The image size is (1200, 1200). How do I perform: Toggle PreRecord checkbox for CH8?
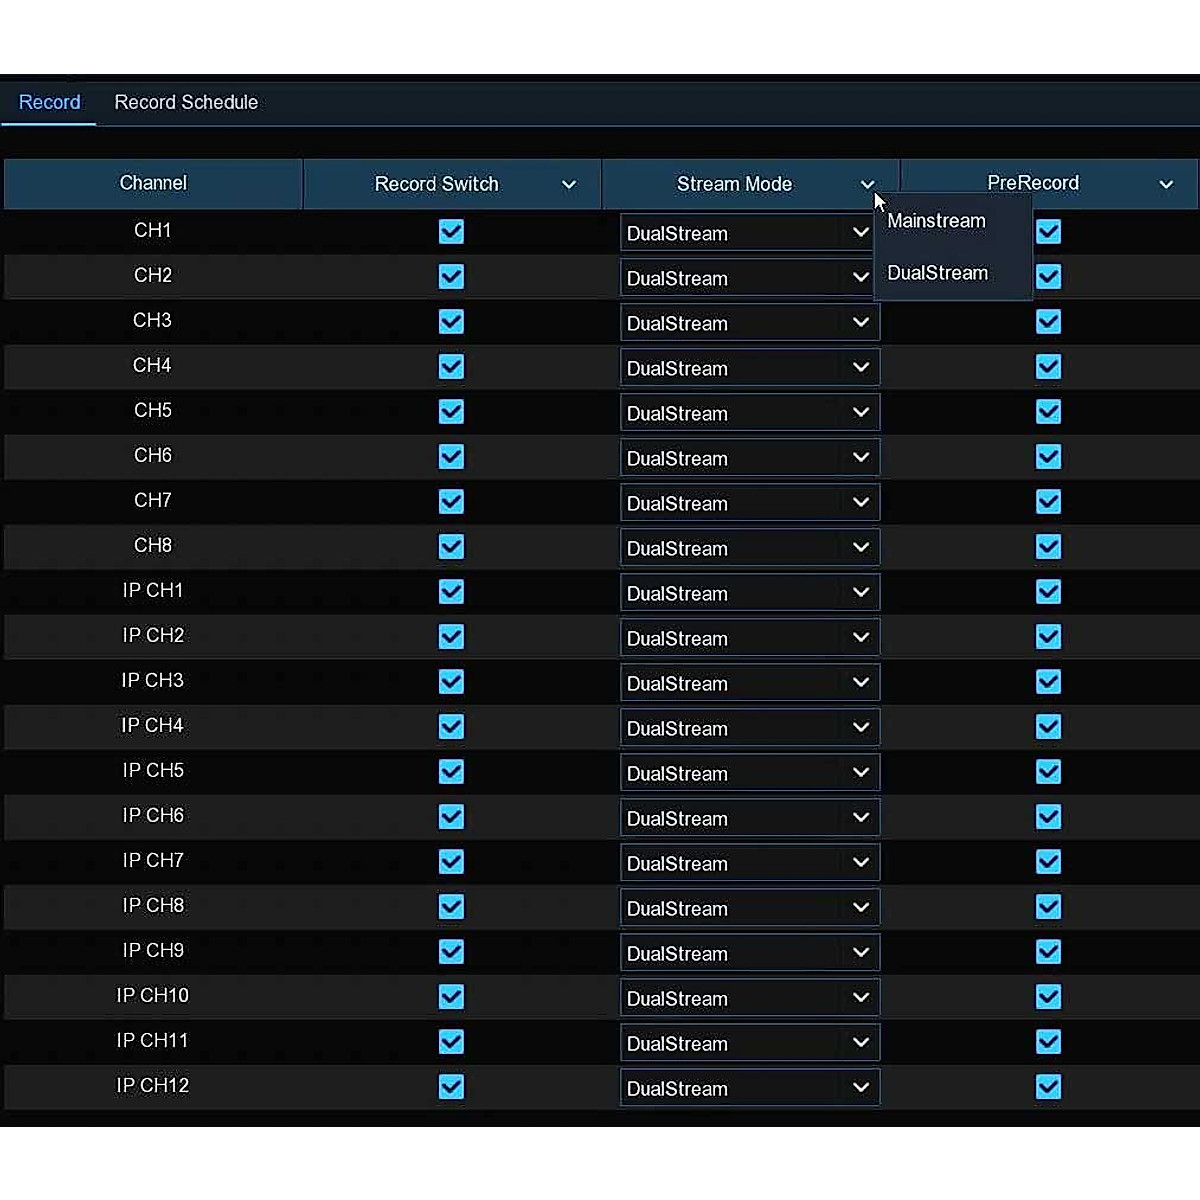1048,547
